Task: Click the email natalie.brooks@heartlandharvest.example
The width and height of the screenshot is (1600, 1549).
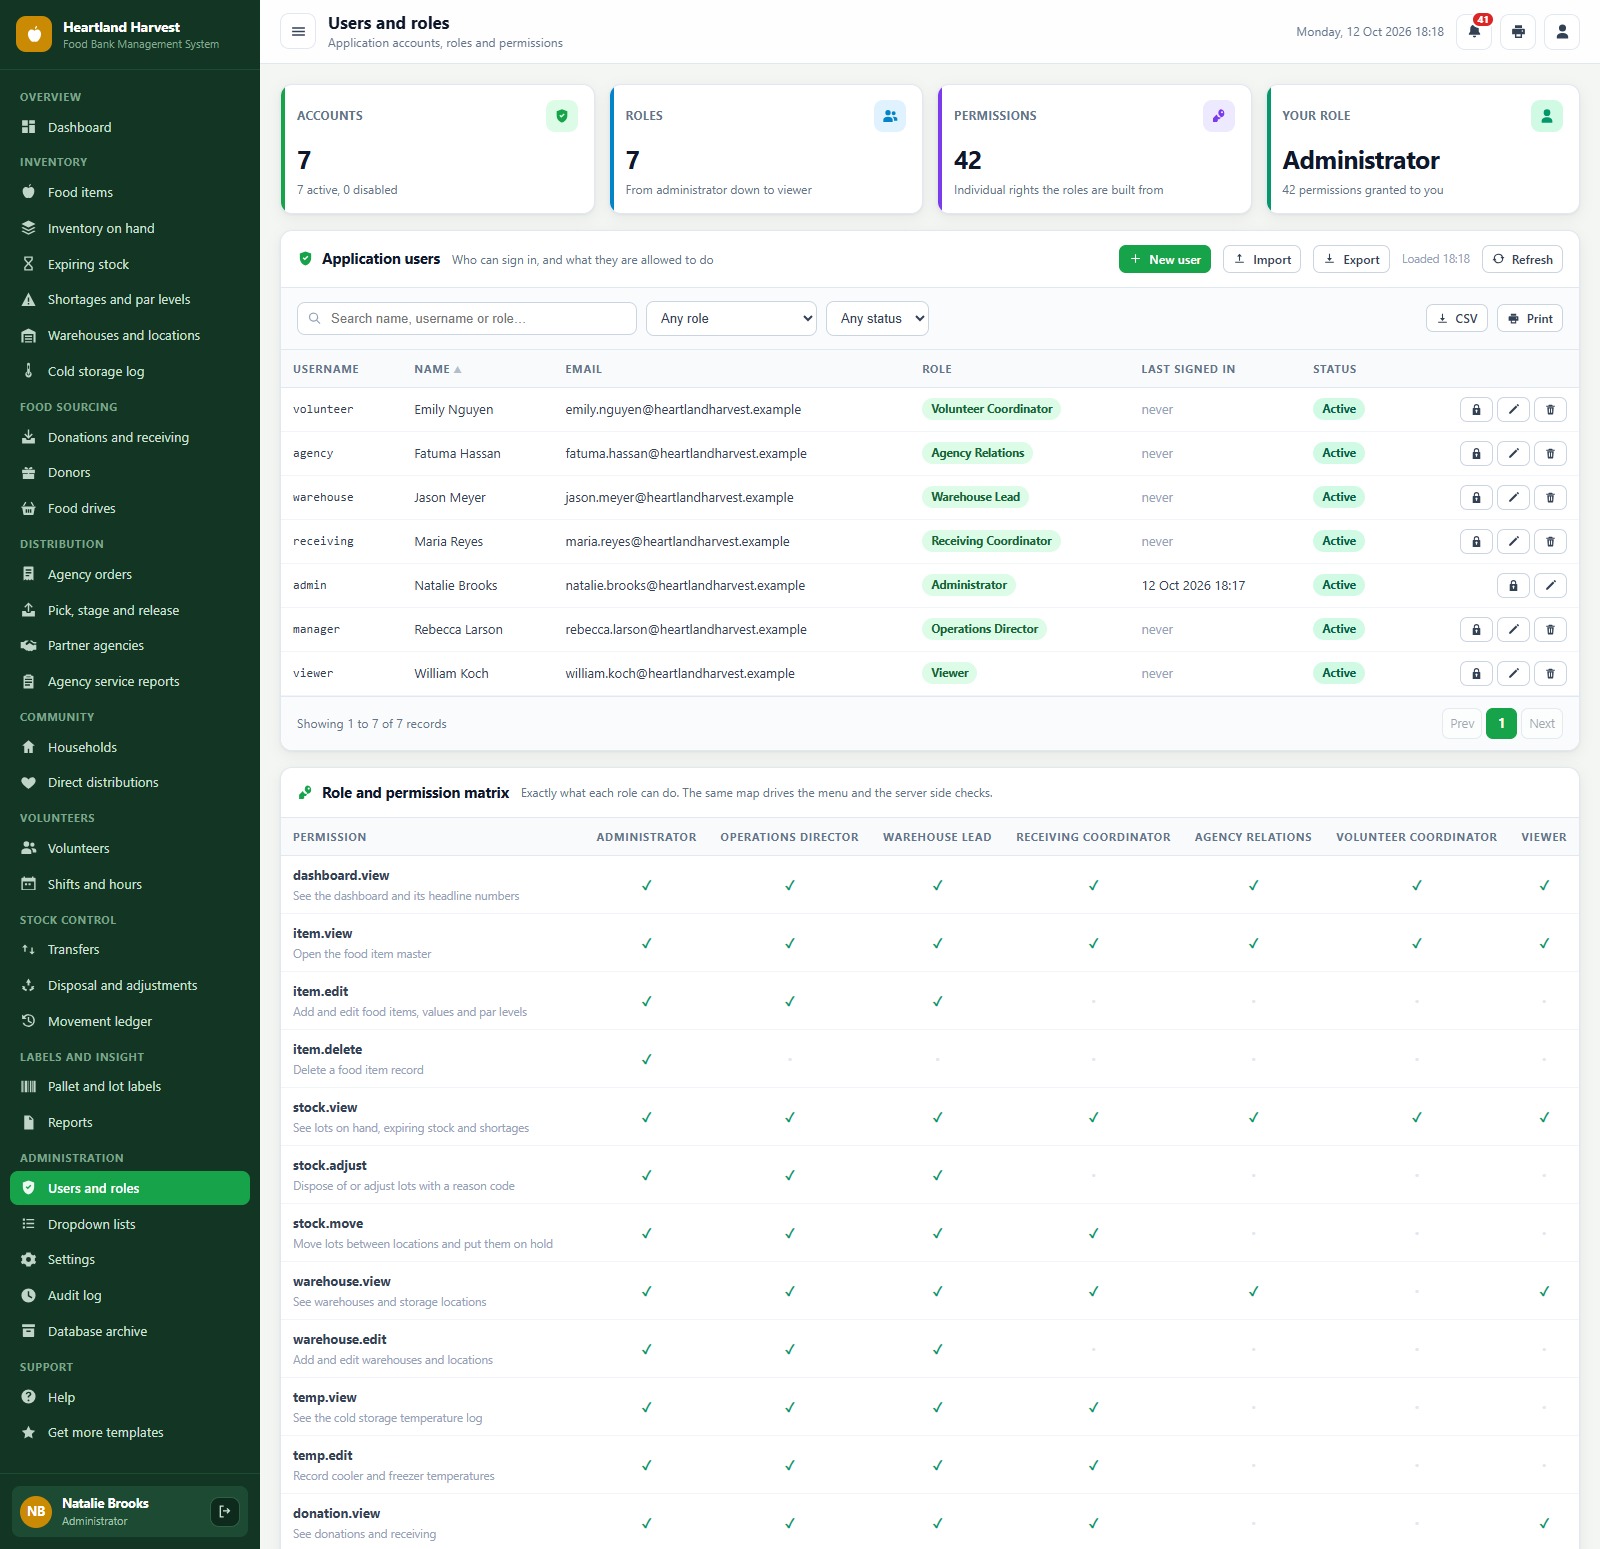Action: pyautogui.click(x=685, y=585)
